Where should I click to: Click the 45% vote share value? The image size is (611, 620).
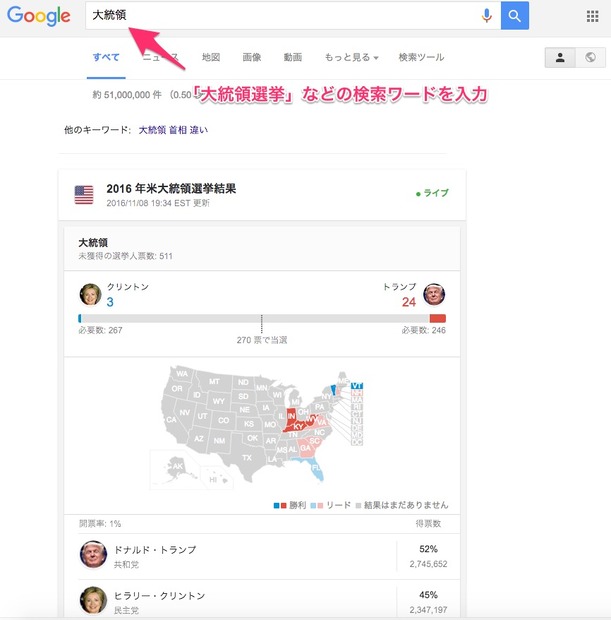click(428, 595)
